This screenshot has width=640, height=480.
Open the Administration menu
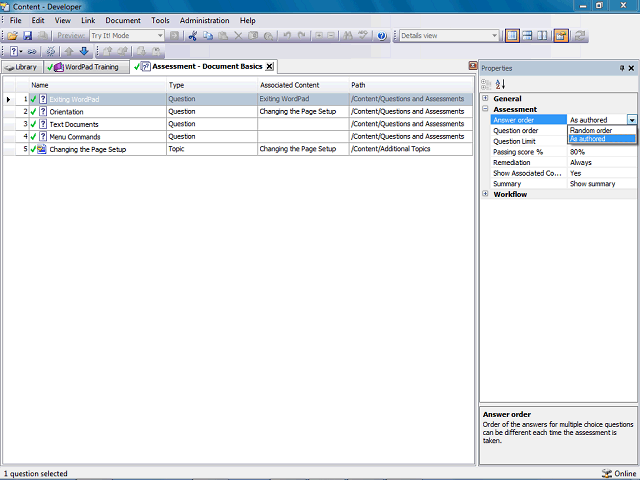pos(204,20)
